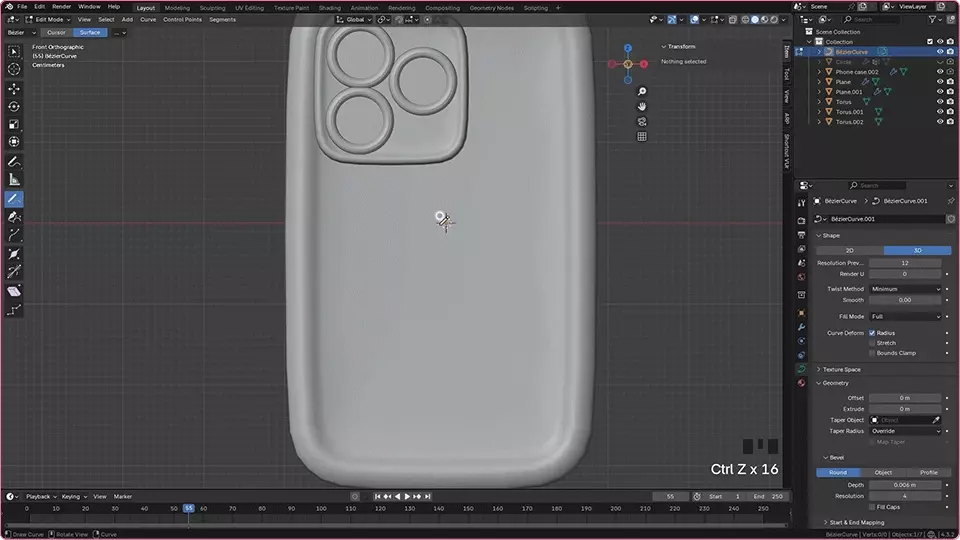Screen dimensions: 960x540
Task: Toggle camera view icon in viewport
Action: 642,121
